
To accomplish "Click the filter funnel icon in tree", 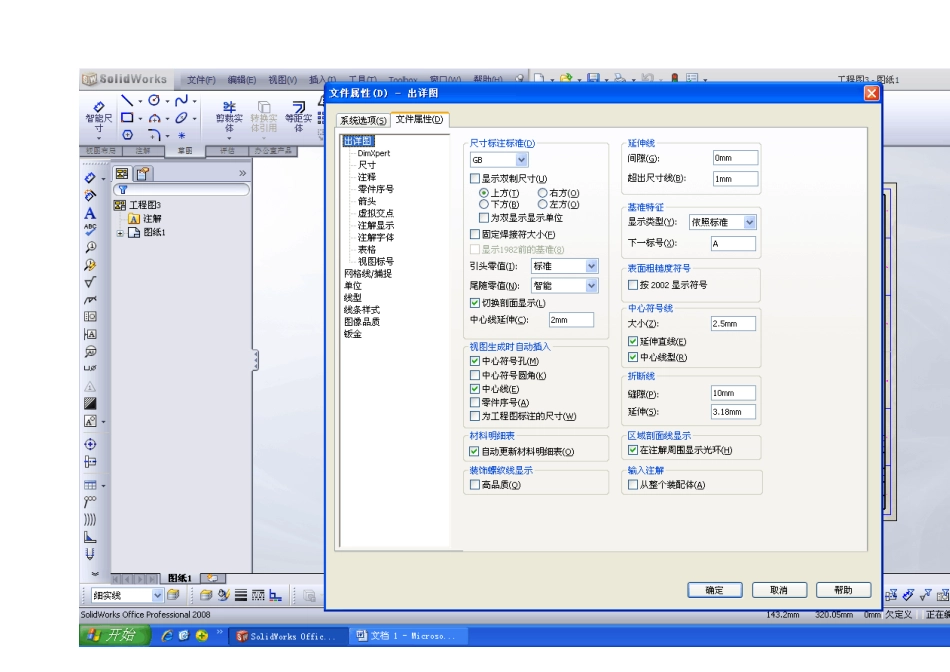I will click(x=123, y=190).
